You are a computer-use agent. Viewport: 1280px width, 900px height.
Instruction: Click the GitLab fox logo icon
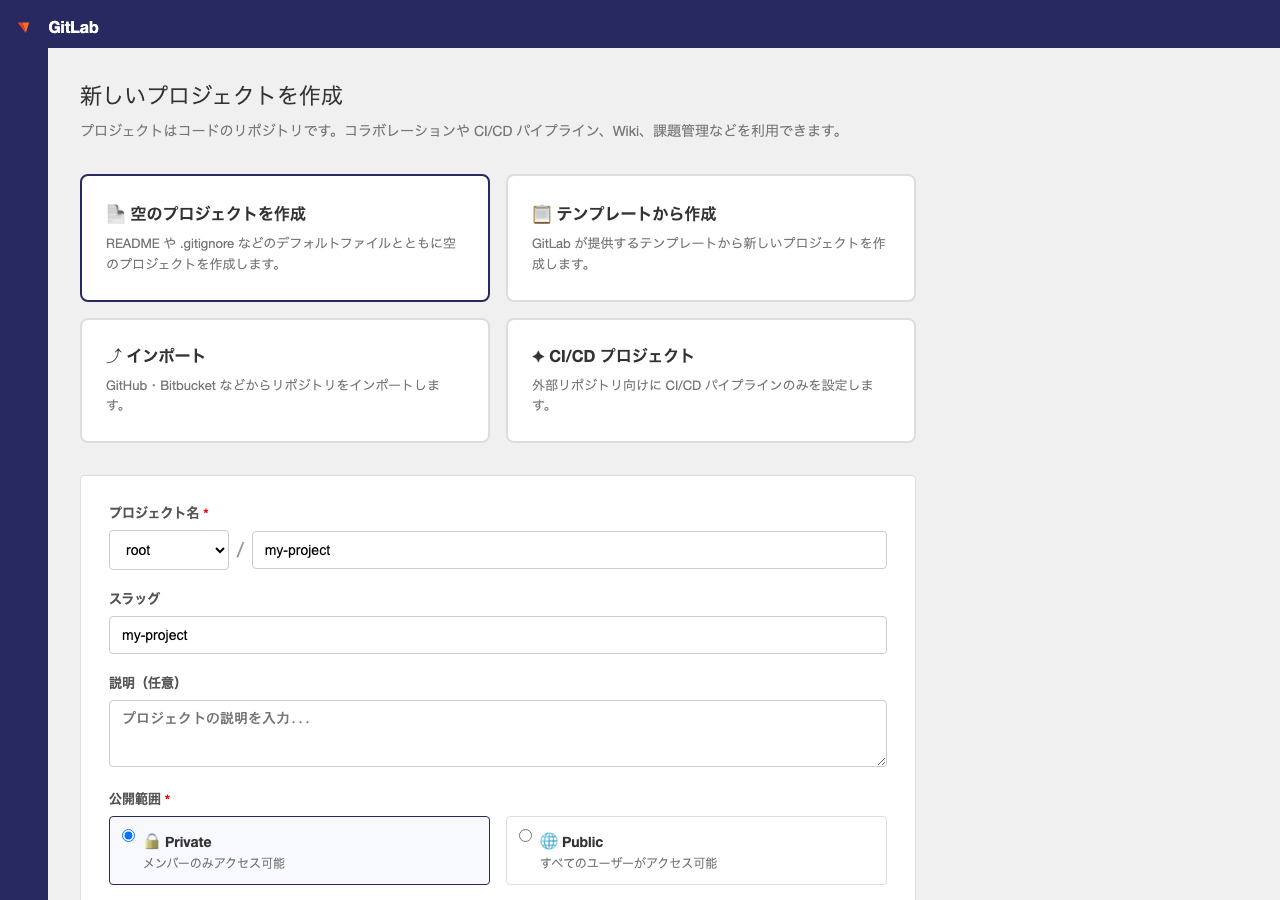coord(24,27)
